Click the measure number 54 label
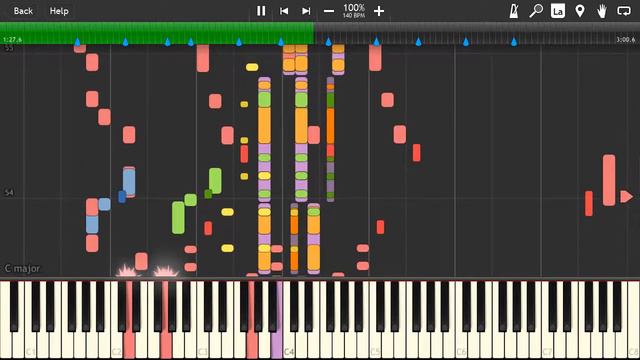 tap(9, 192)
